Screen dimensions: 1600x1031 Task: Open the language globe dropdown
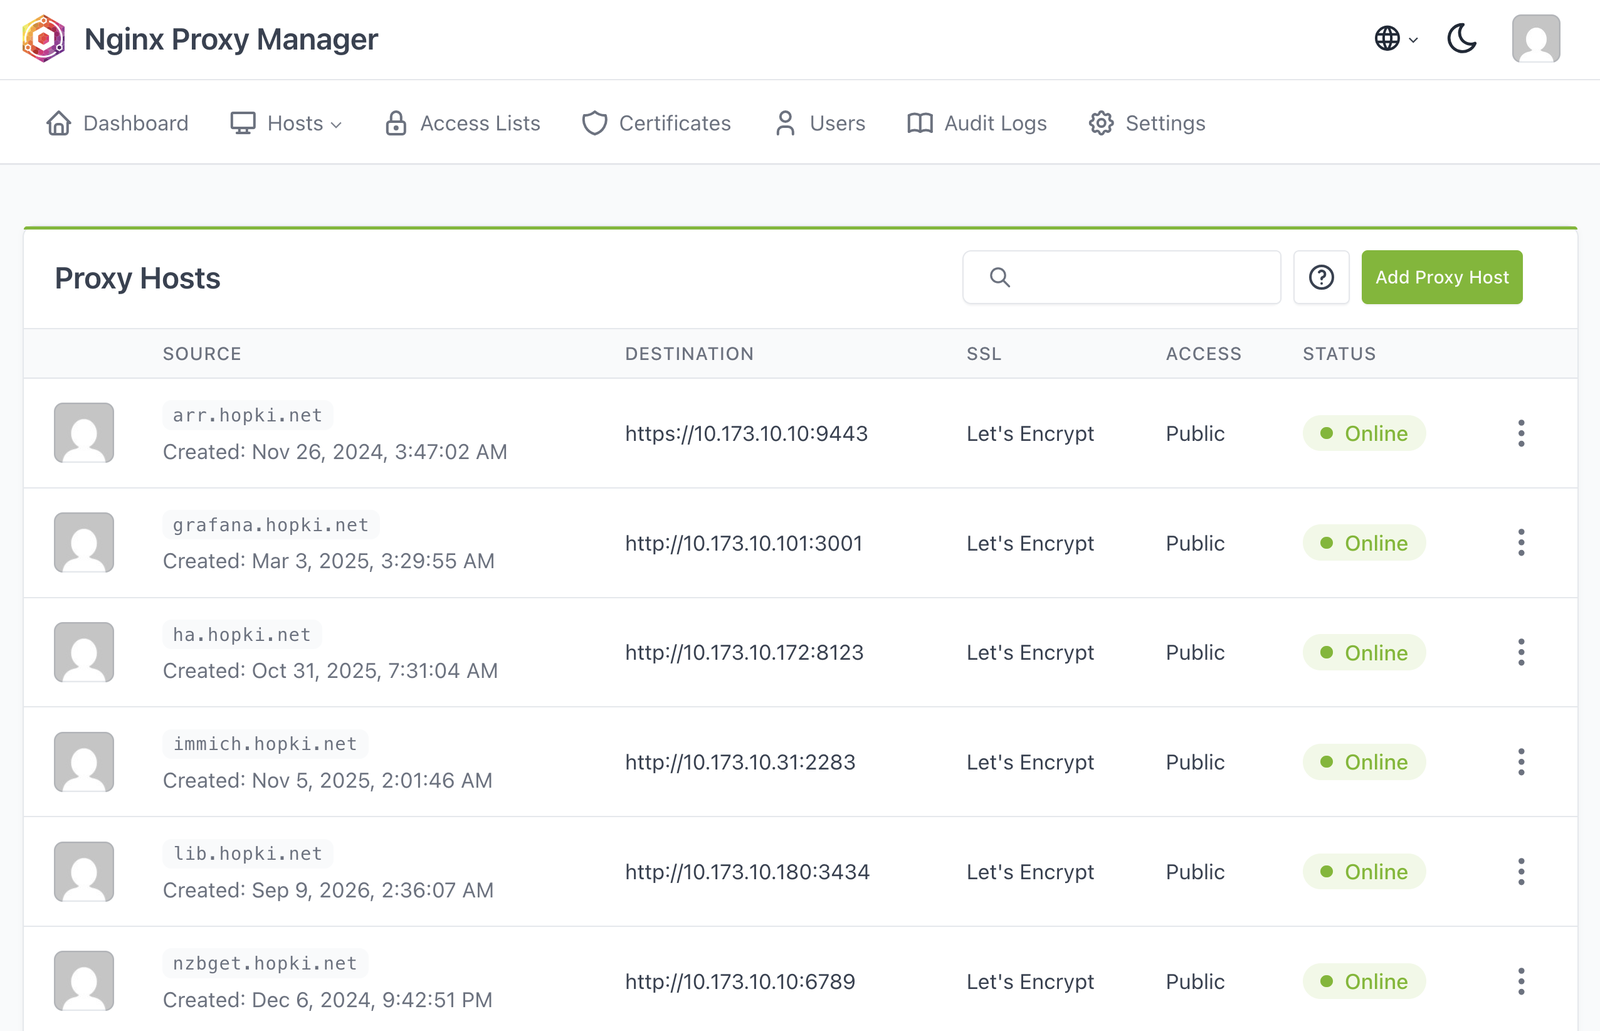pyautogui.click(x=1396, y=39)
